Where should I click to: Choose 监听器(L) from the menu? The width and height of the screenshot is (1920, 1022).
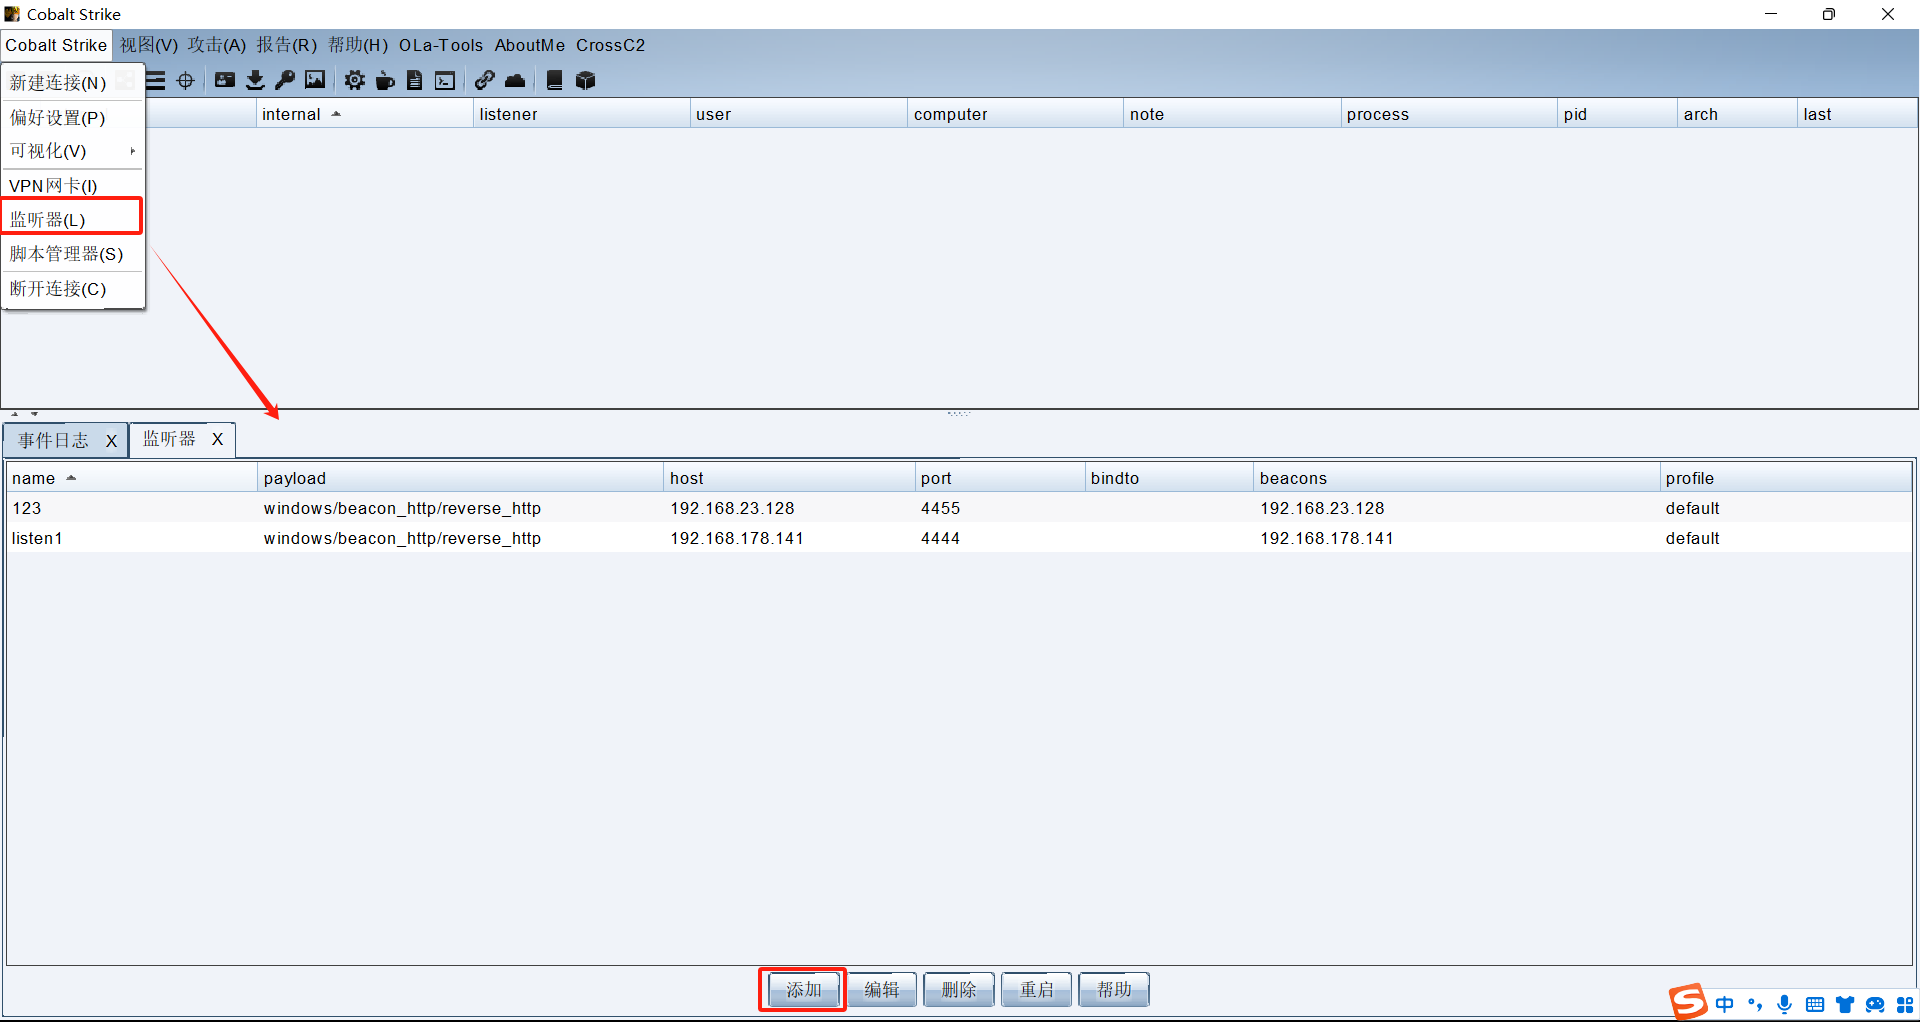73,219
